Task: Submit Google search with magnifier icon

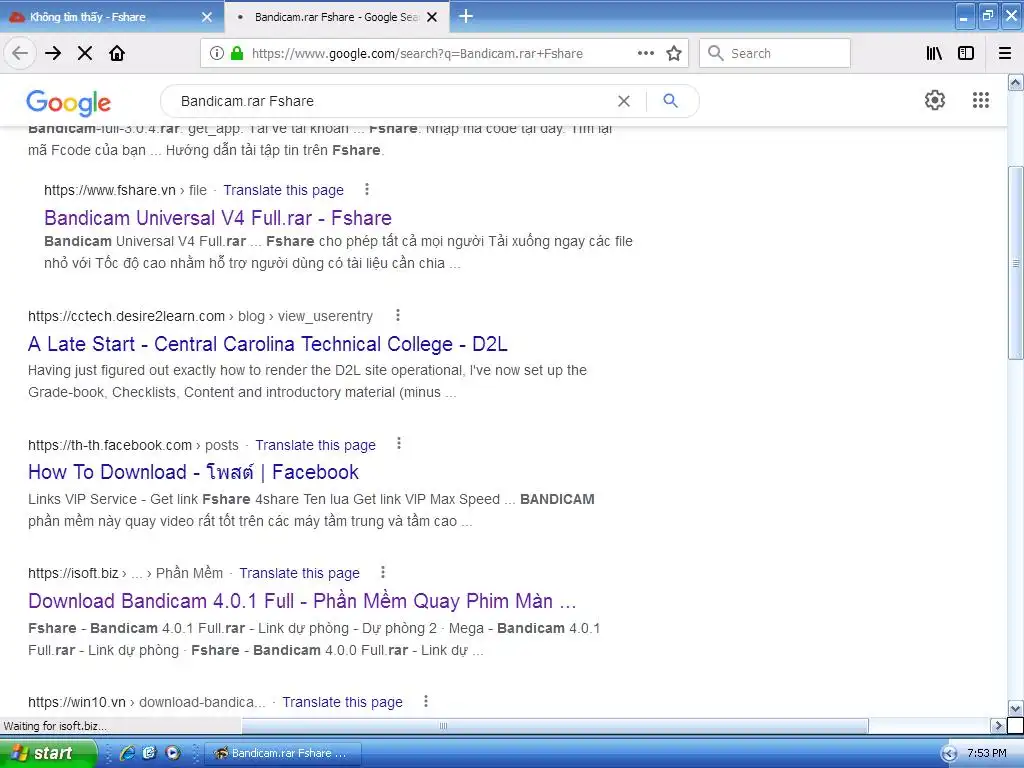Action: pos(671,101)
